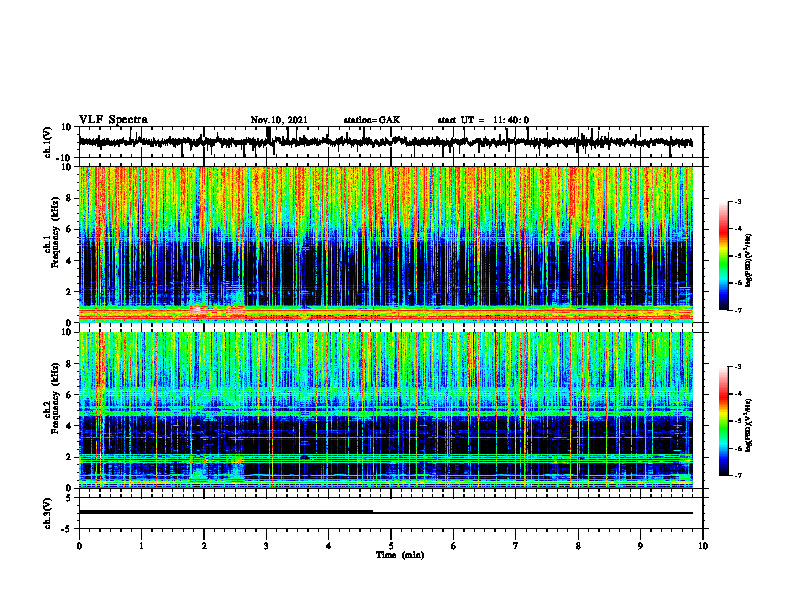Screen dimensions: 792x612
Task: Click the "8" kHz tick of ch.2 spectrogram
Action: click(x=70, y=364)
